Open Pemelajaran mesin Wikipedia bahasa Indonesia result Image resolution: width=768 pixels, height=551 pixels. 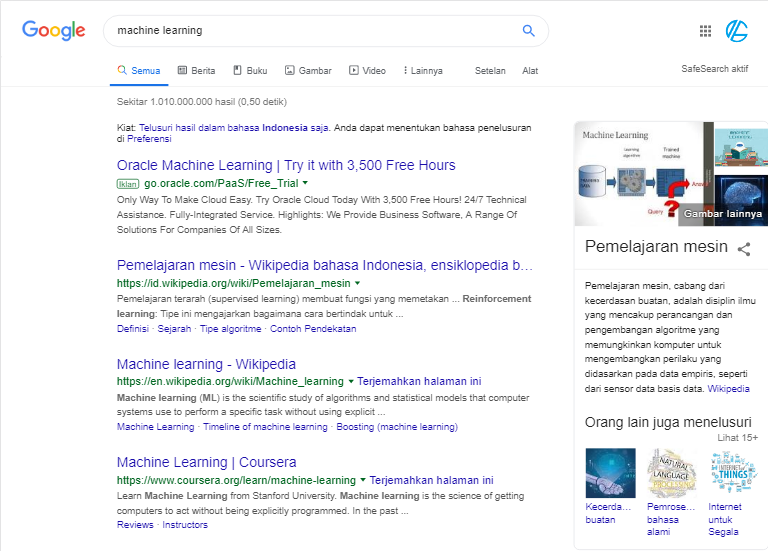[325, 265]
